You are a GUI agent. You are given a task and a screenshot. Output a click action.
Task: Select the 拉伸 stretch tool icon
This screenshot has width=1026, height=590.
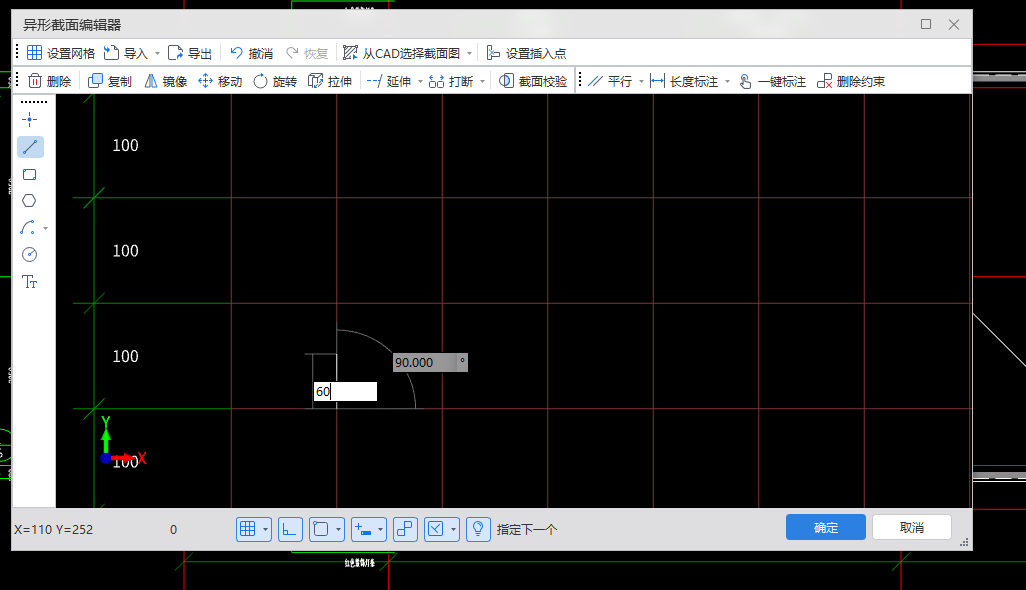coord(315,81)
